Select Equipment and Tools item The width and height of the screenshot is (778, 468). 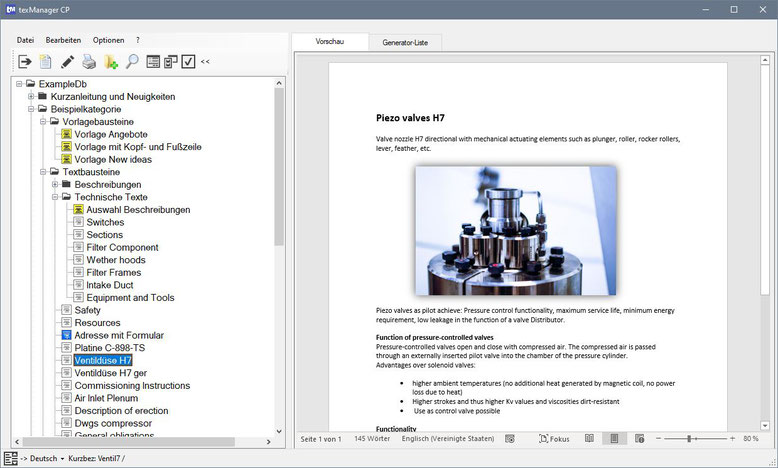pos(130,298)
